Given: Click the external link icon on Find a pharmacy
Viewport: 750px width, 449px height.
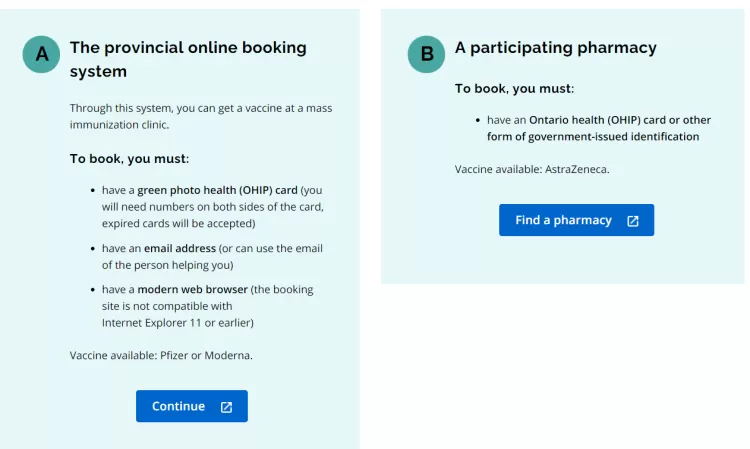Looking at the screenshot, I should [633, 221].
